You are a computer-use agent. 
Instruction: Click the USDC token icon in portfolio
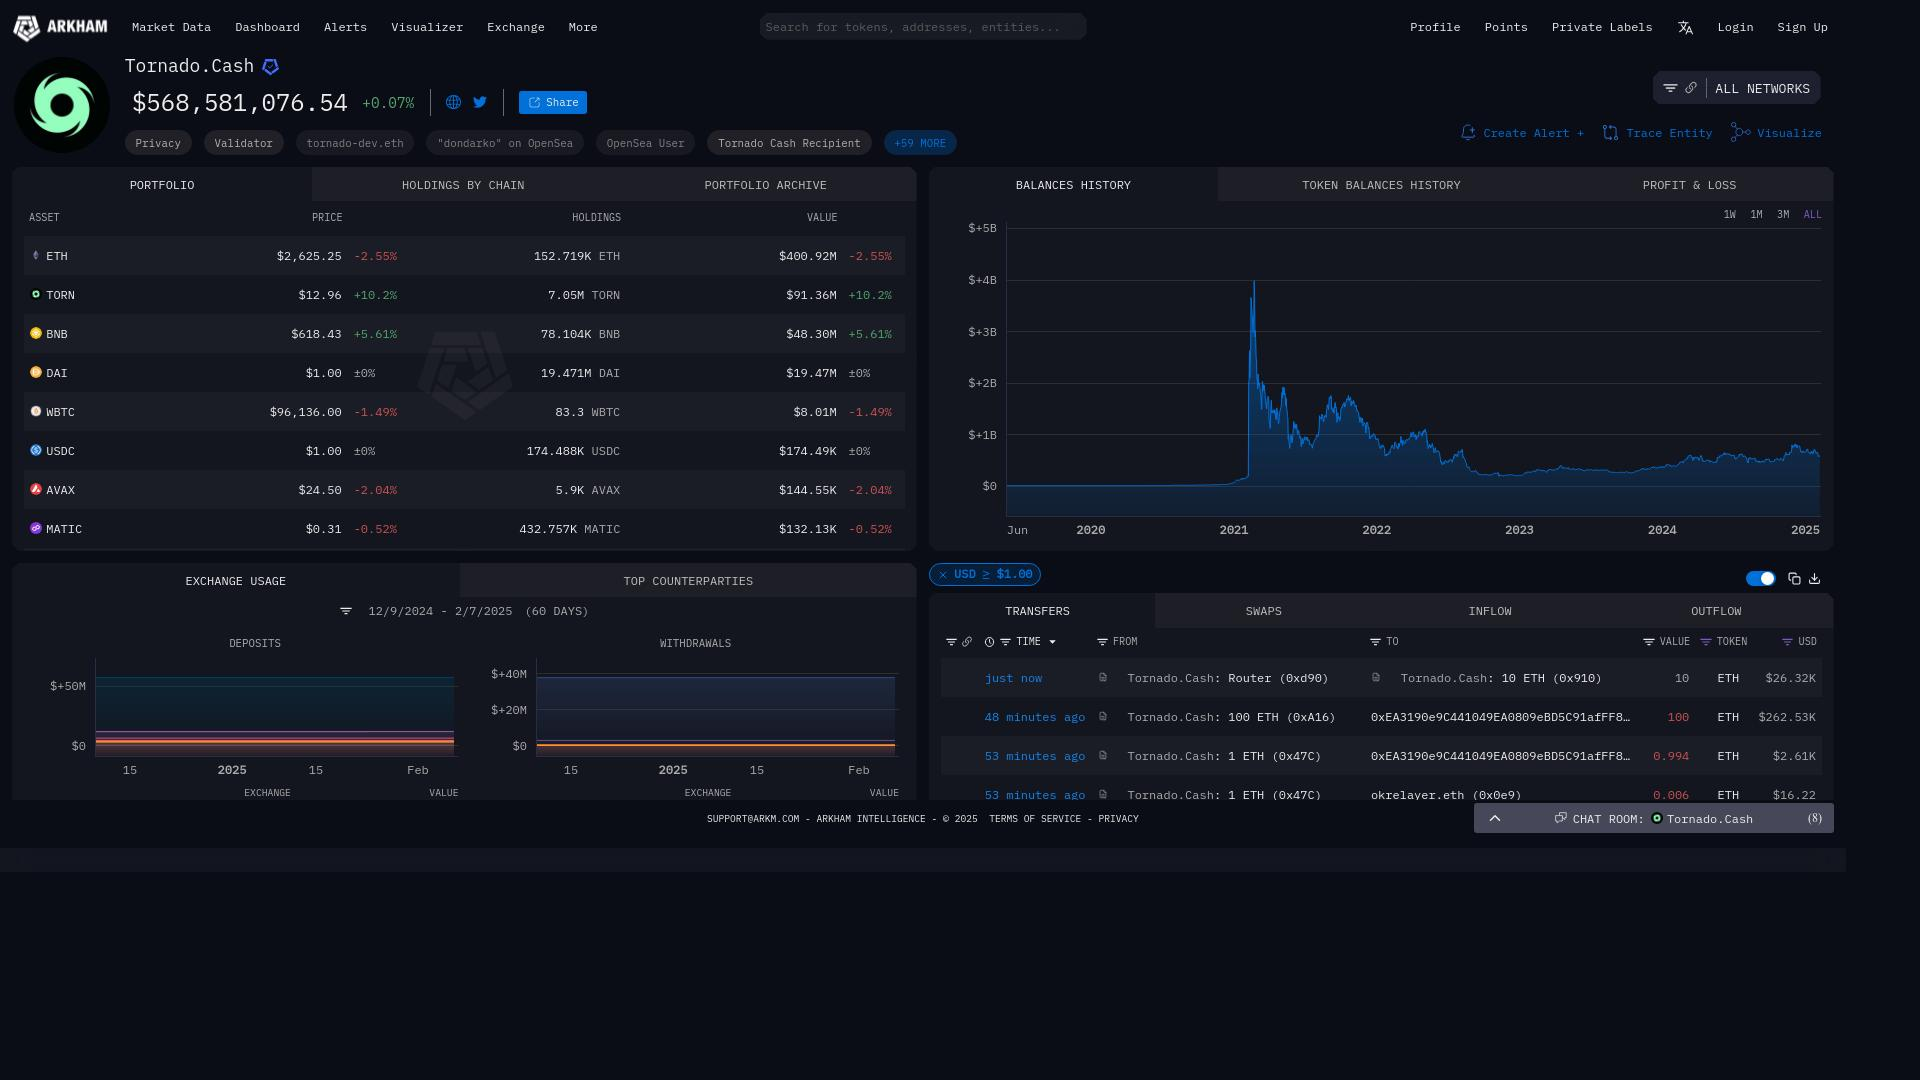click(x=36, y=451)
